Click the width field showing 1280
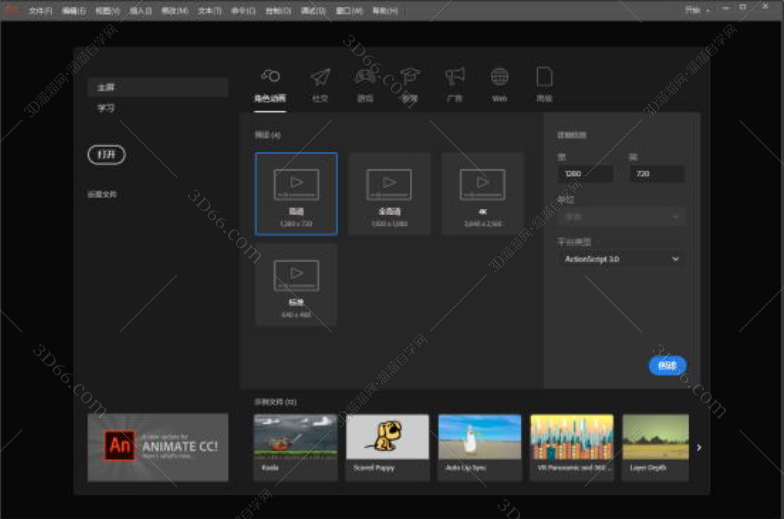The width and height of the screenshot is (784, 519). point(586,174)
